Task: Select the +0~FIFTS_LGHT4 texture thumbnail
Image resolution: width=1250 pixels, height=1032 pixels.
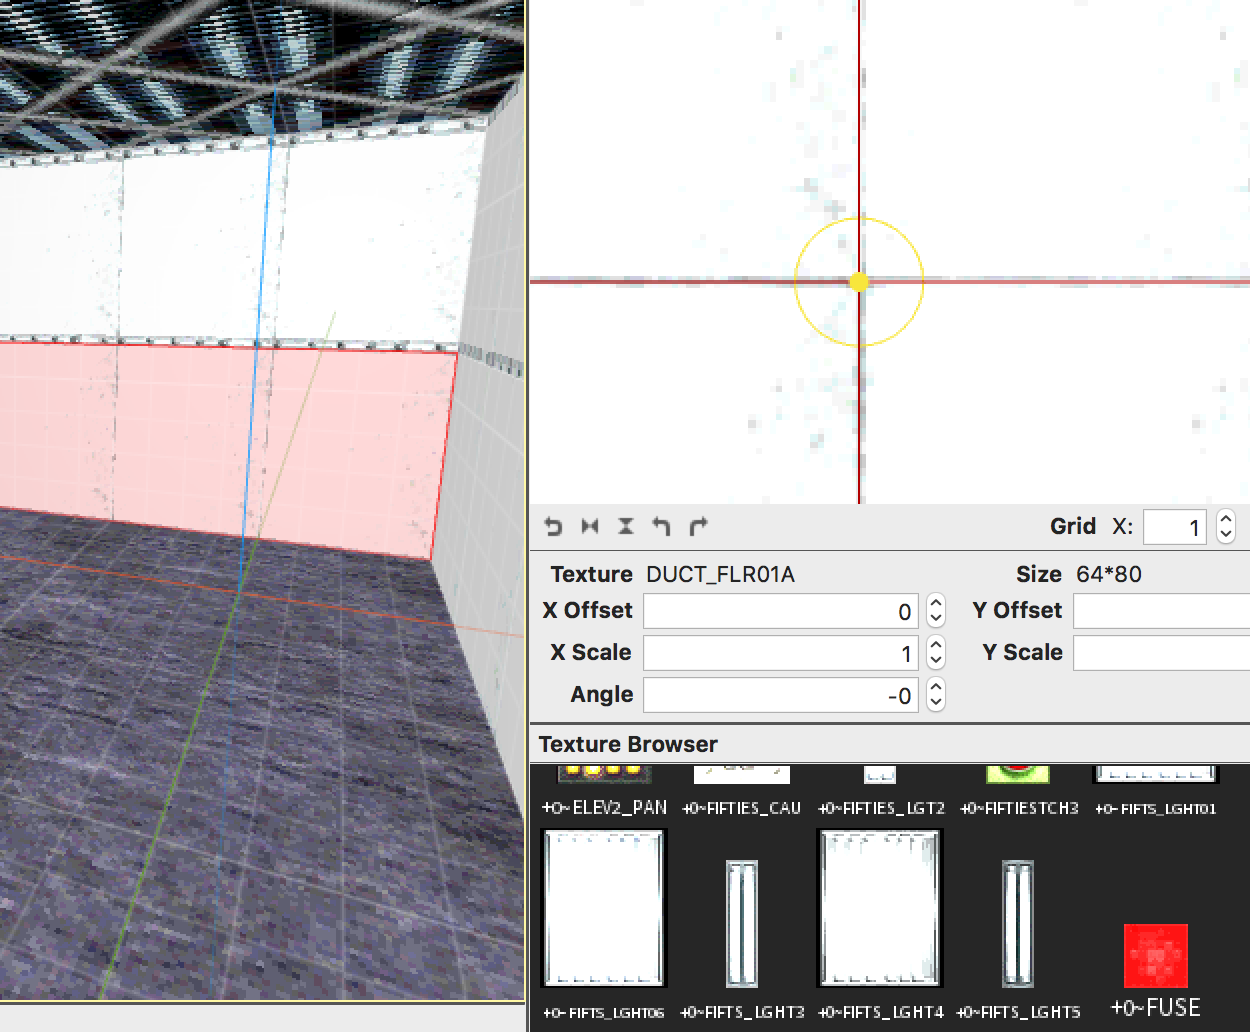Action: point(881,908)
